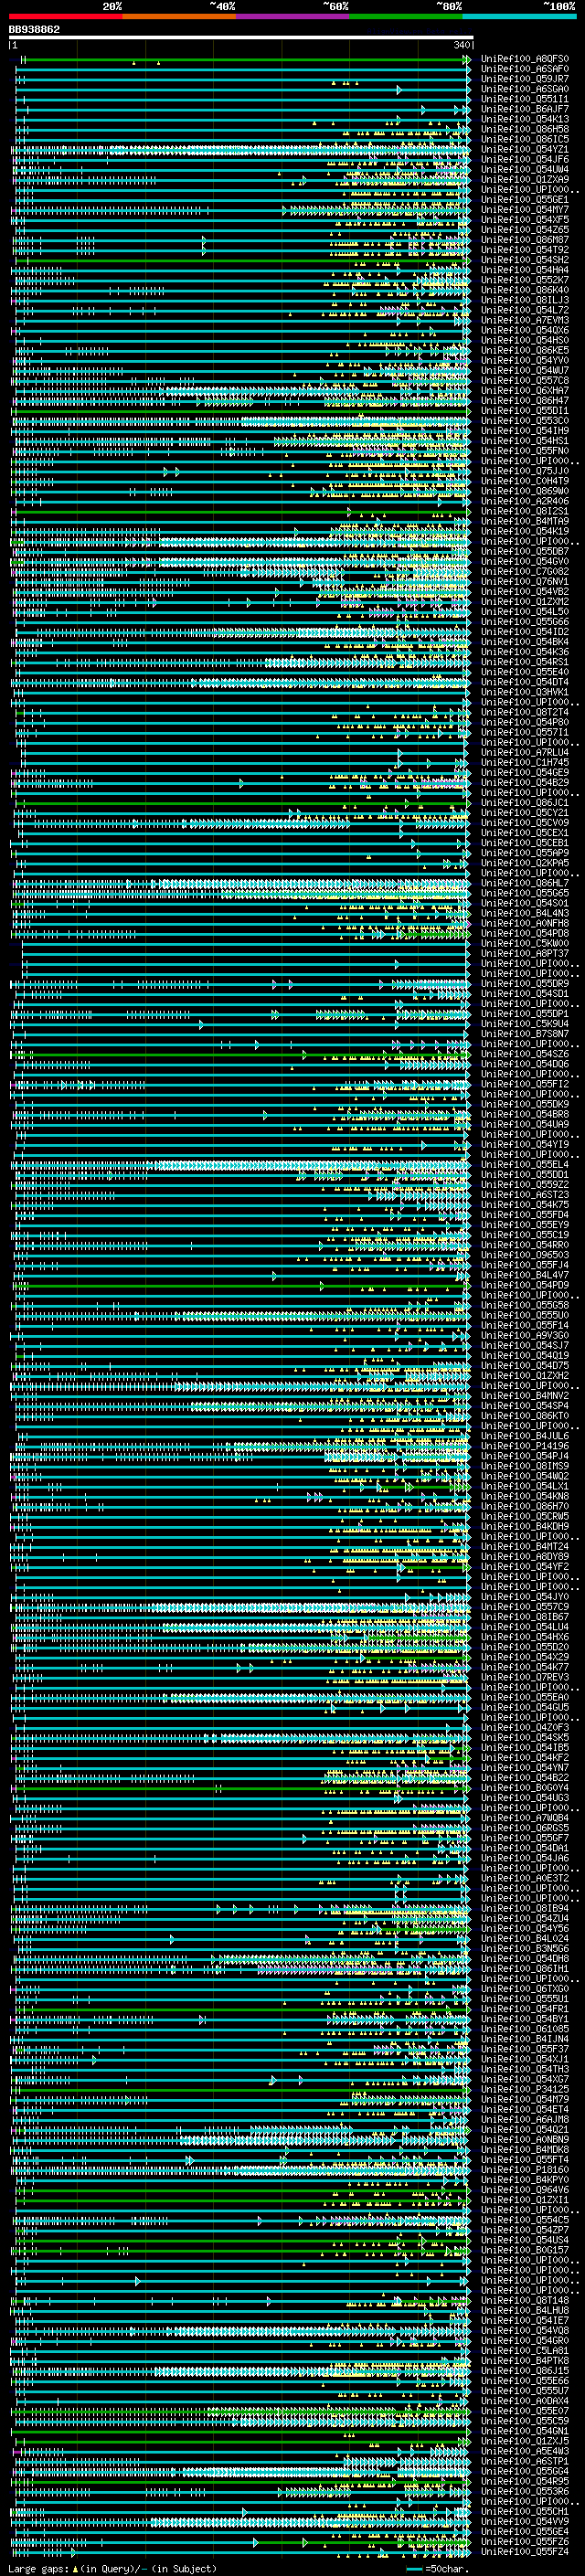Click UniRef100_Q8I2S1 in the hit list
The width and height of the screenshot is (585, 2576).
pos(525,510)
